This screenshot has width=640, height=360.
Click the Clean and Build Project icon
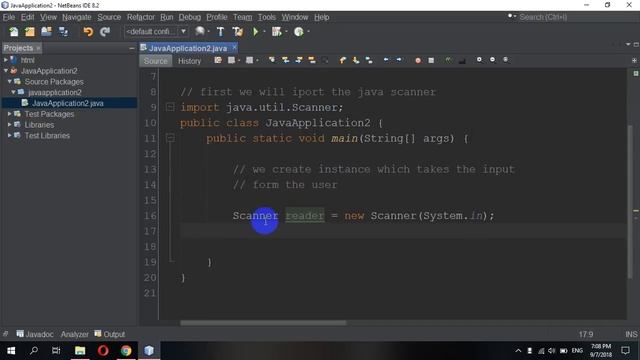click(238, 31)
